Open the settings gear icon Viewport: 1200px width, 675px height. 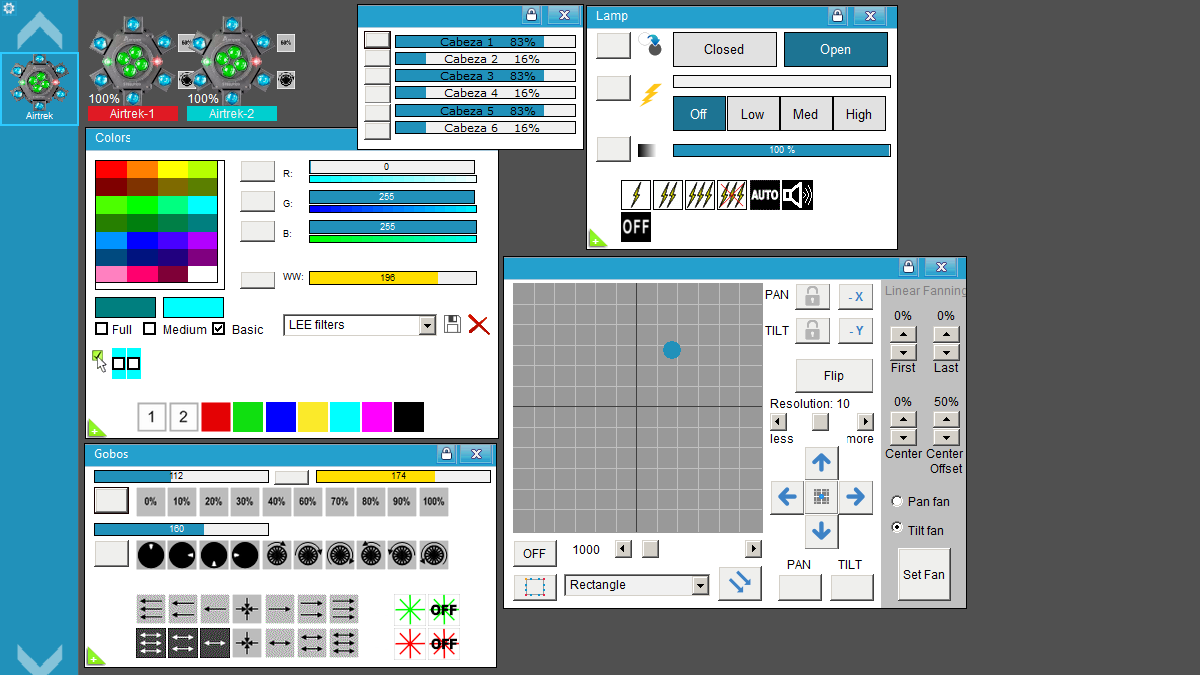9,8
